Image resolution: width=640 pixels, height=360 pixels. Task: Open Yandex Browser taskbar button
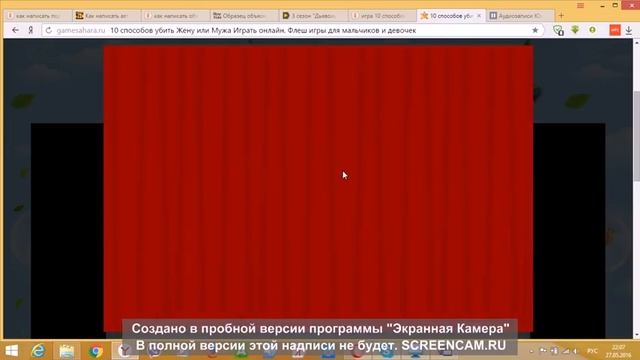pos(124,351)
